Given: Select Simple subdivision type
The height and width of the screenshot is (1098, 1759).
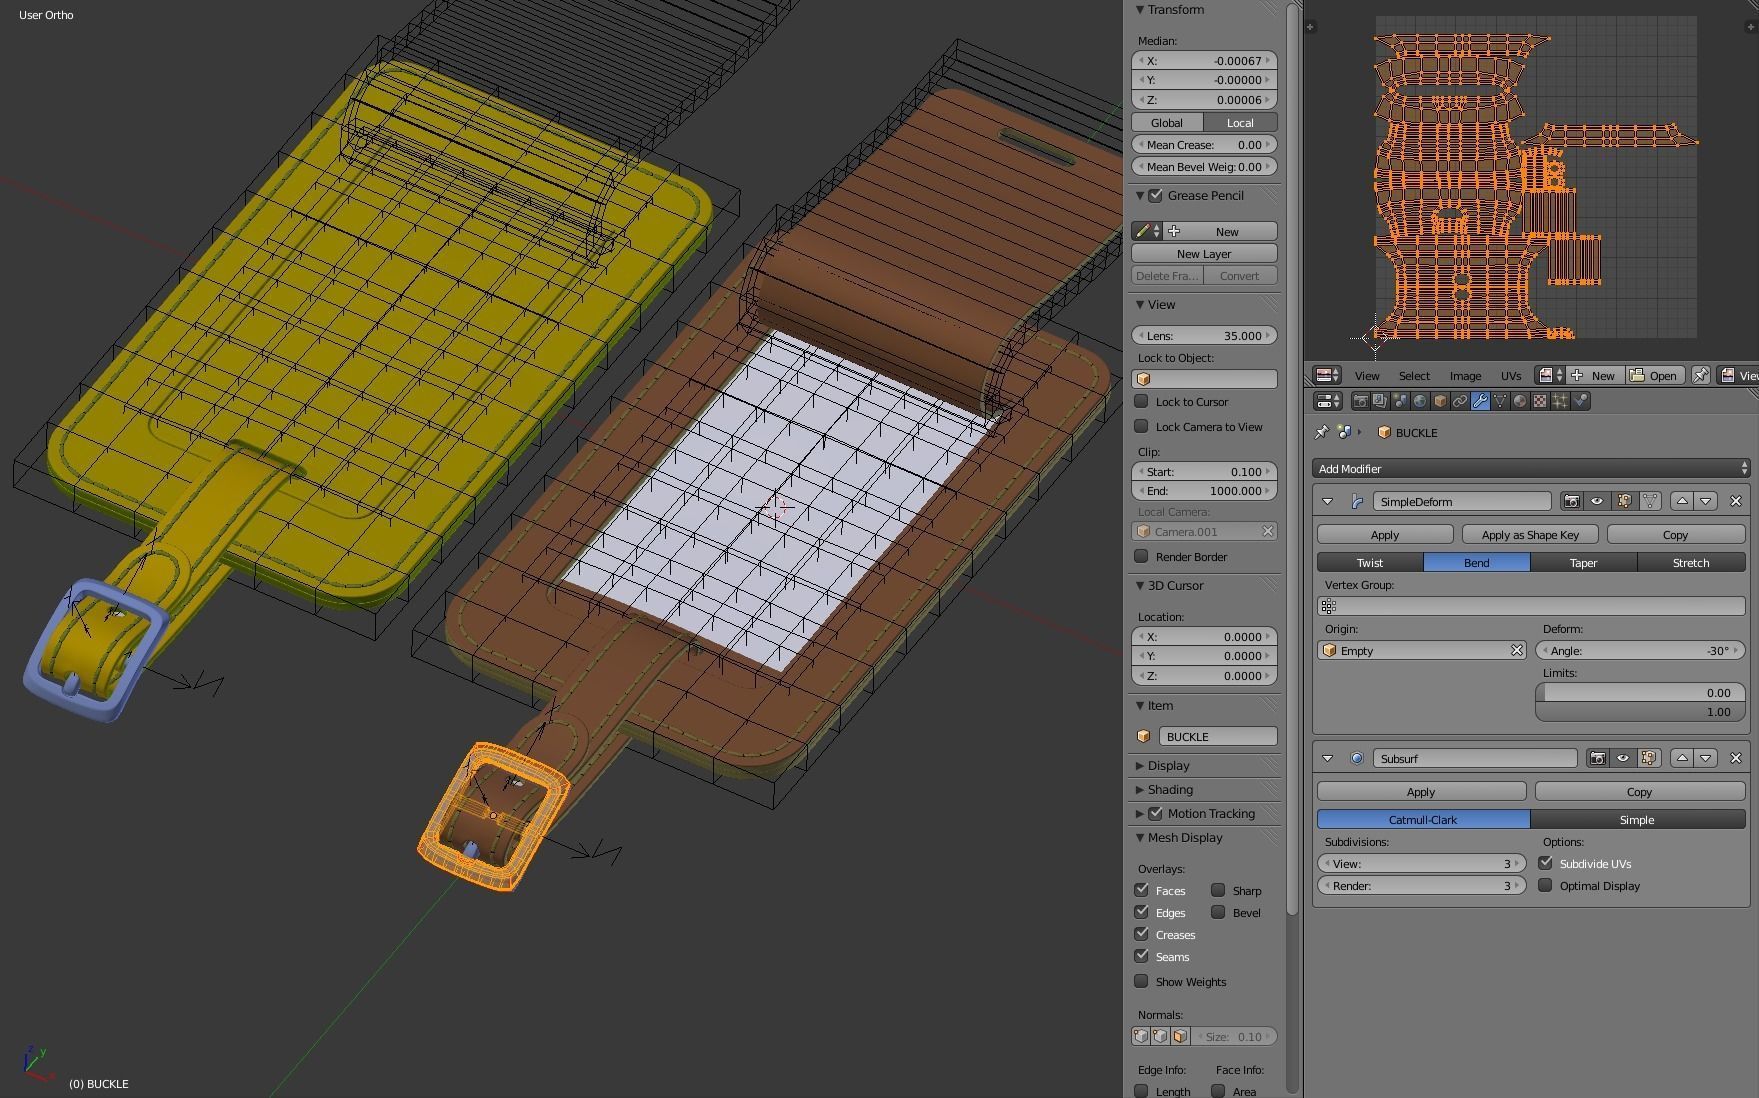Looking at the screenshot, I should point(1637,819).
